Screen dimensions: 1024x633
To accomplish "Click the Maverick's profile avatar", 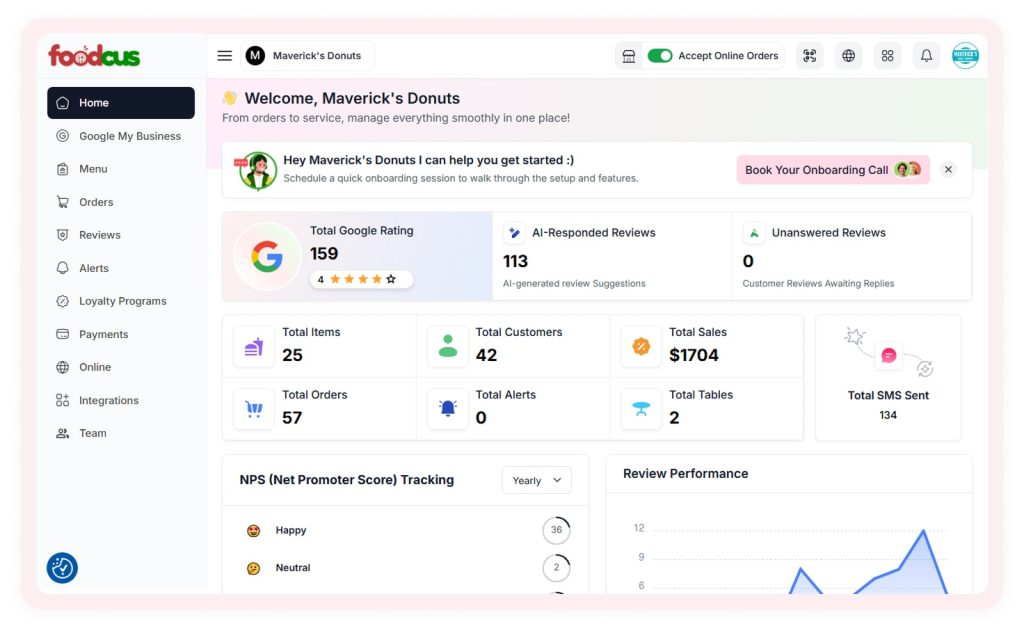I will coord(965,56).
